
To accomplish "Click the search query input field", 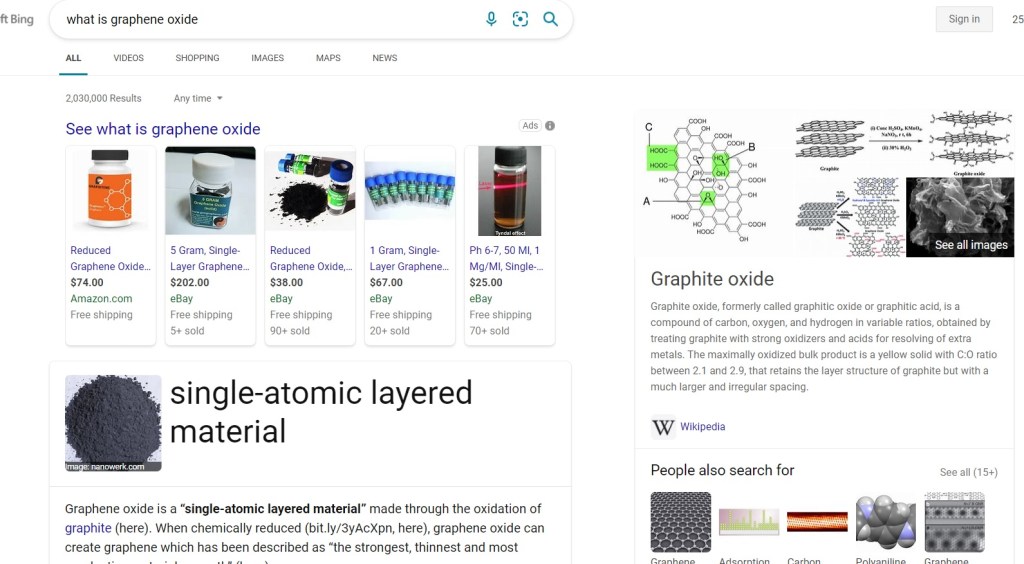I will tap(260, 19).
